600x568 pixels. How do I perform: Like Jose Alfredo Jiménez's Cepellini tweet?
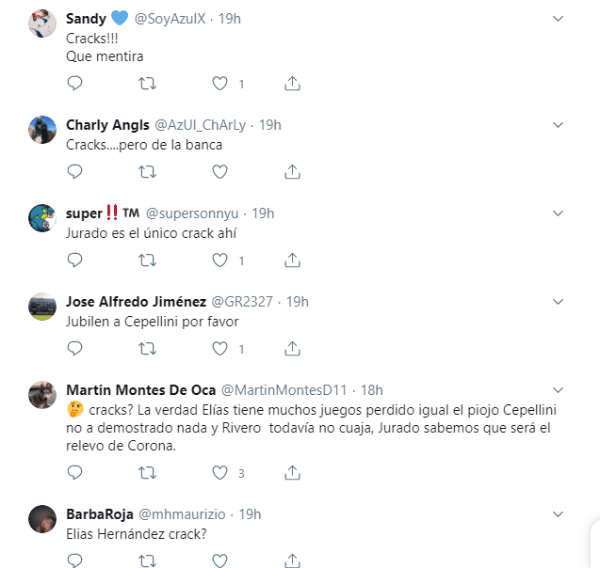pyautogui.click(x=220, y=349)
